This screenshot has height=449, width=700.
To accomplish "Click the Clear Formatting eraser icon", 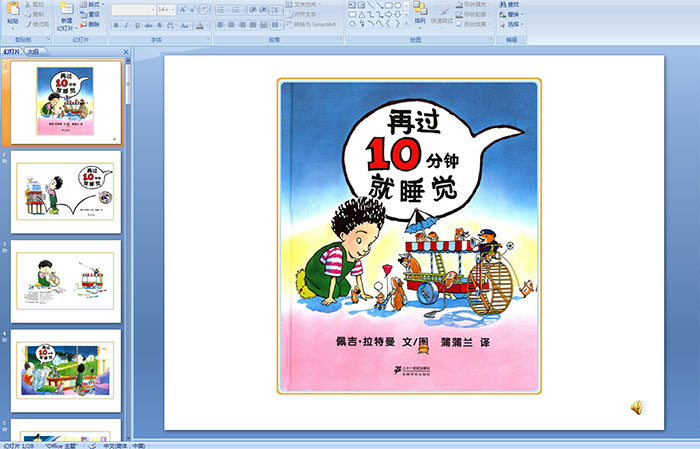I will pos(205,9).
